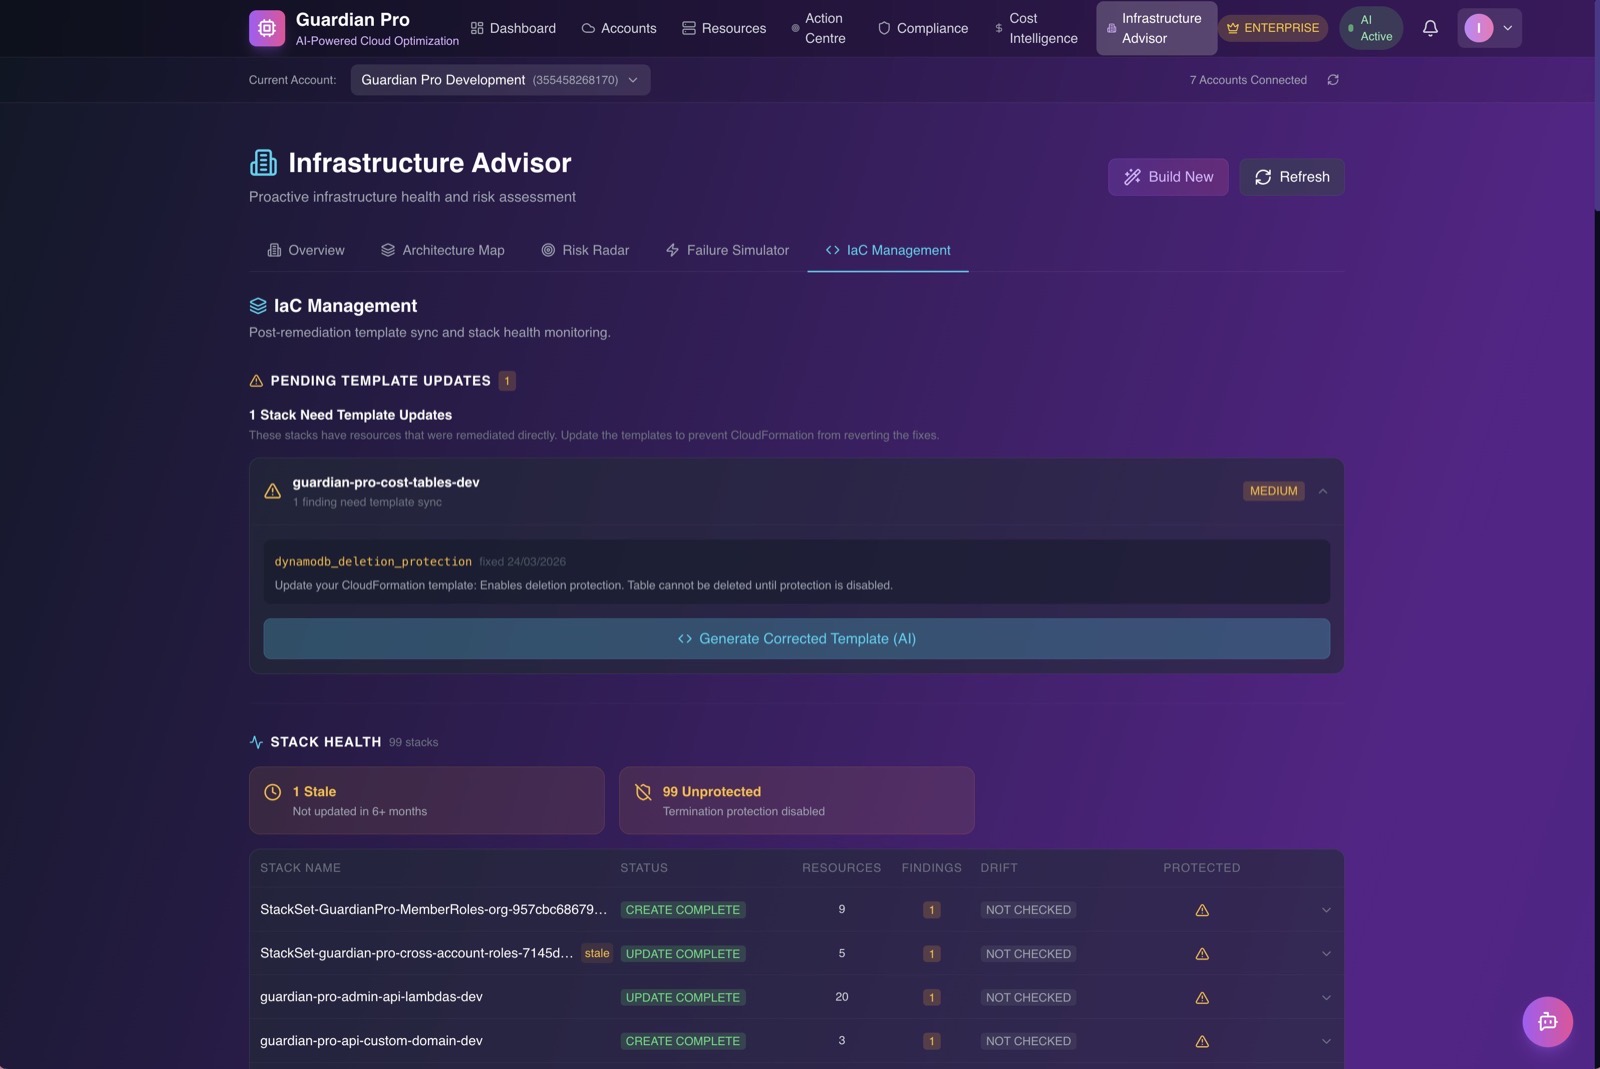Open the Failure Simulator tab

pos(727,250)
